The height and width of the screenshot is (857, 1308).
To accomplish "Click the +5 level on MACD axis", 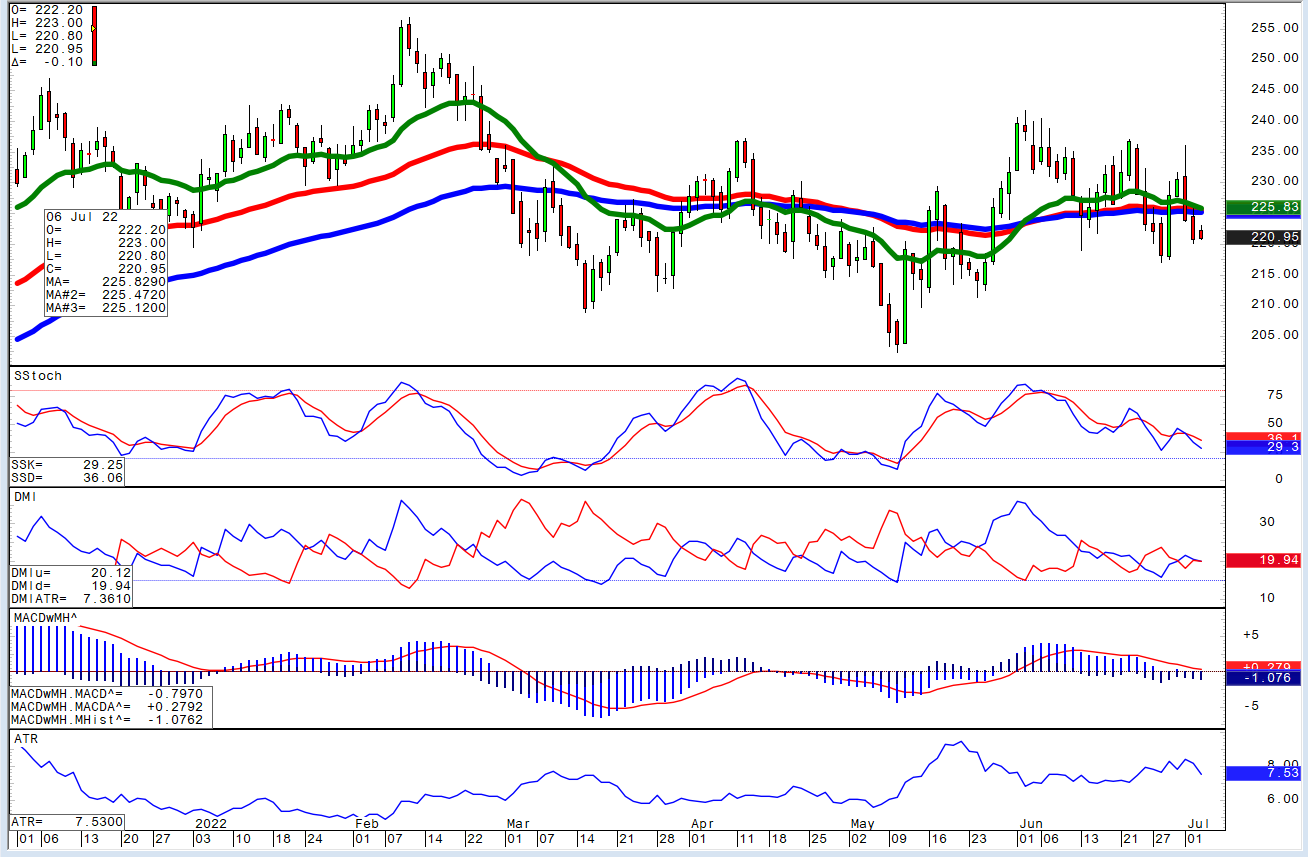I will [1250, 635].
